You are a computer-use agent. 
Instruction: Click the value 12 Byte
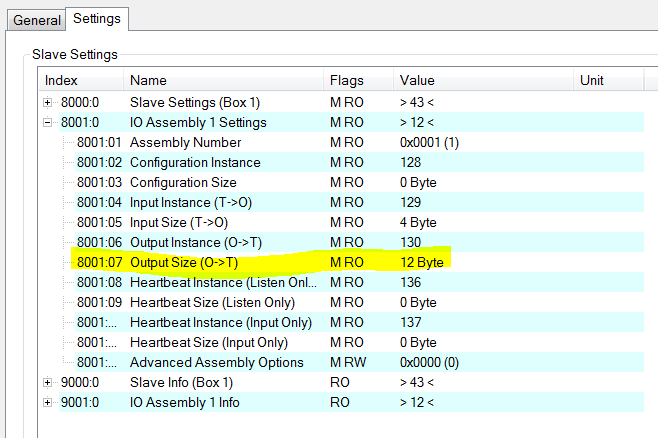pos(422,263)
